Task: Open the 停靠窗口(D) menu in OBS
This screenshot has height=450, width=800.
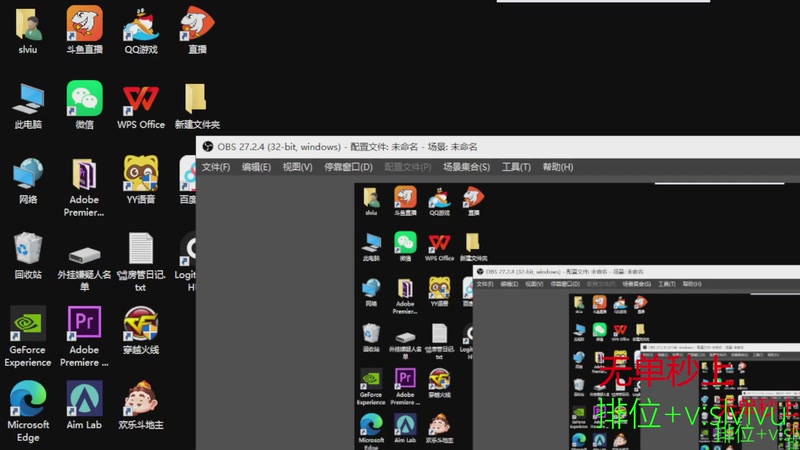Action: click(348, 167)
